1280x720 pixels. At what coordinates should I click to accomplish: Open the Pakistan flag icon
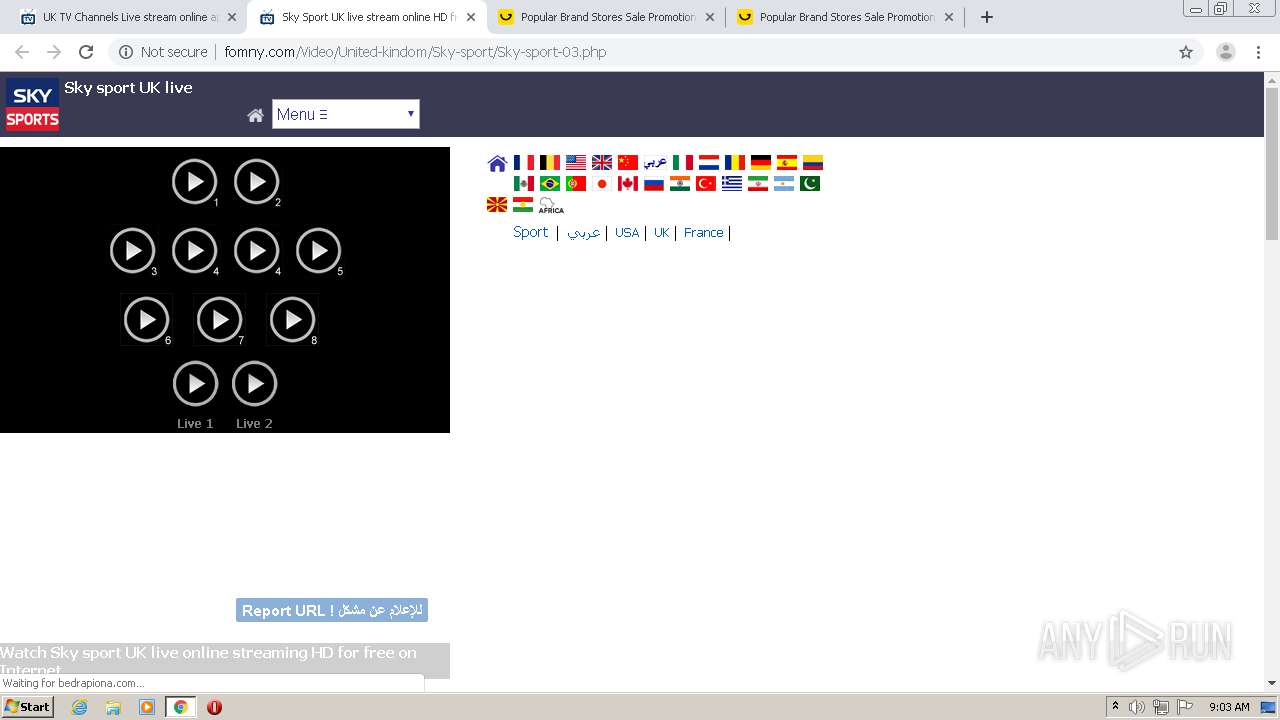(810, 183)
